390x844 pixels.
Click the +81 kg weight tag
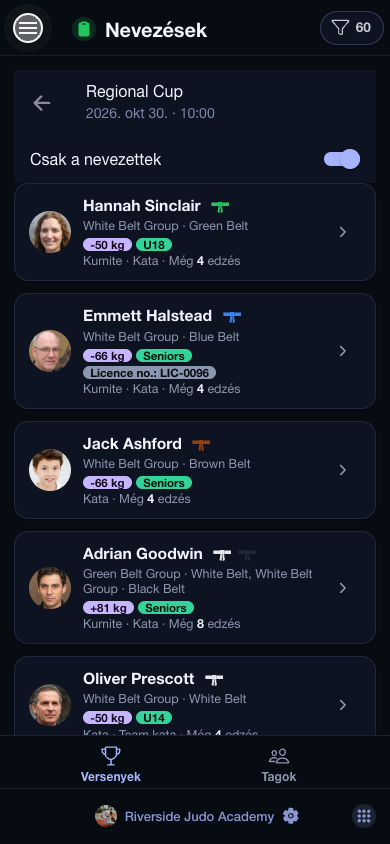[108, 608]
